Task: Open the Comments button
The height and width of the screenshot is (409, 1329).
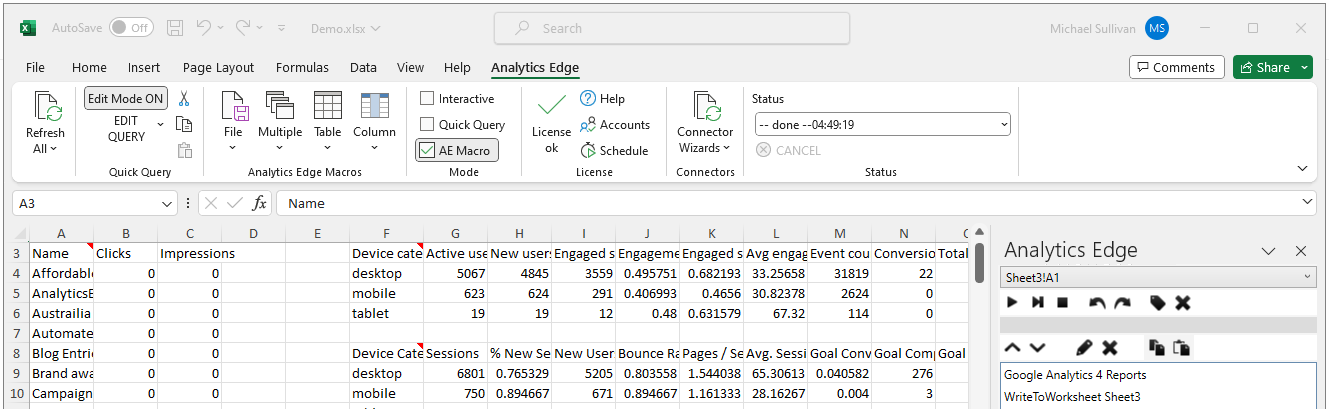Action: point(1177,67)
